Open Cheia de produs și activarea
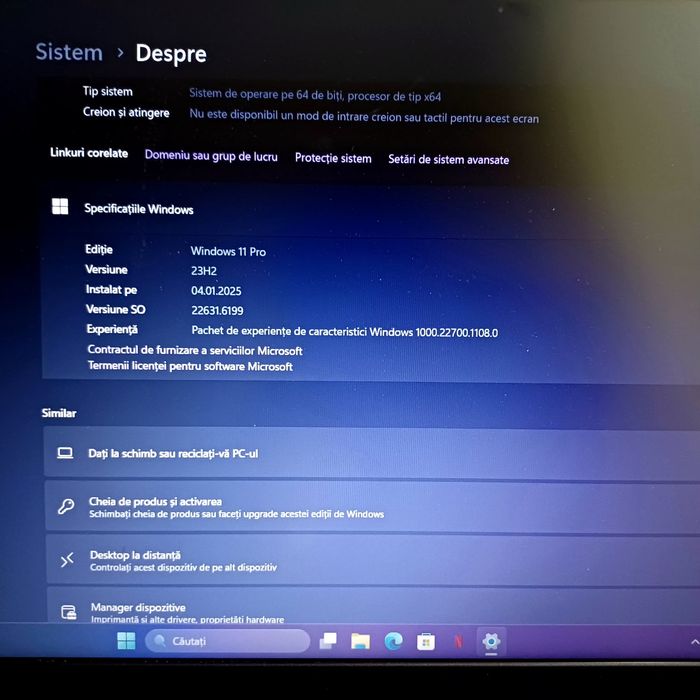Viewport: 700px width, 700px height. tap(372, 507)
